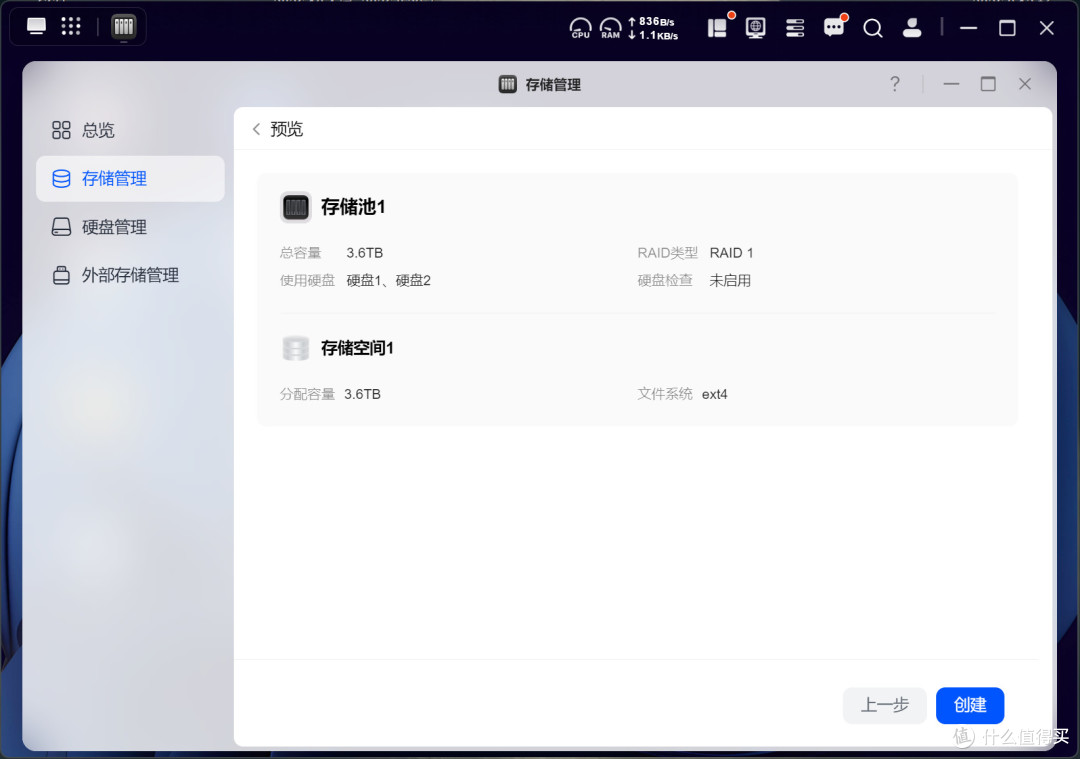Click the blue 创建 button

click(970, 705)
